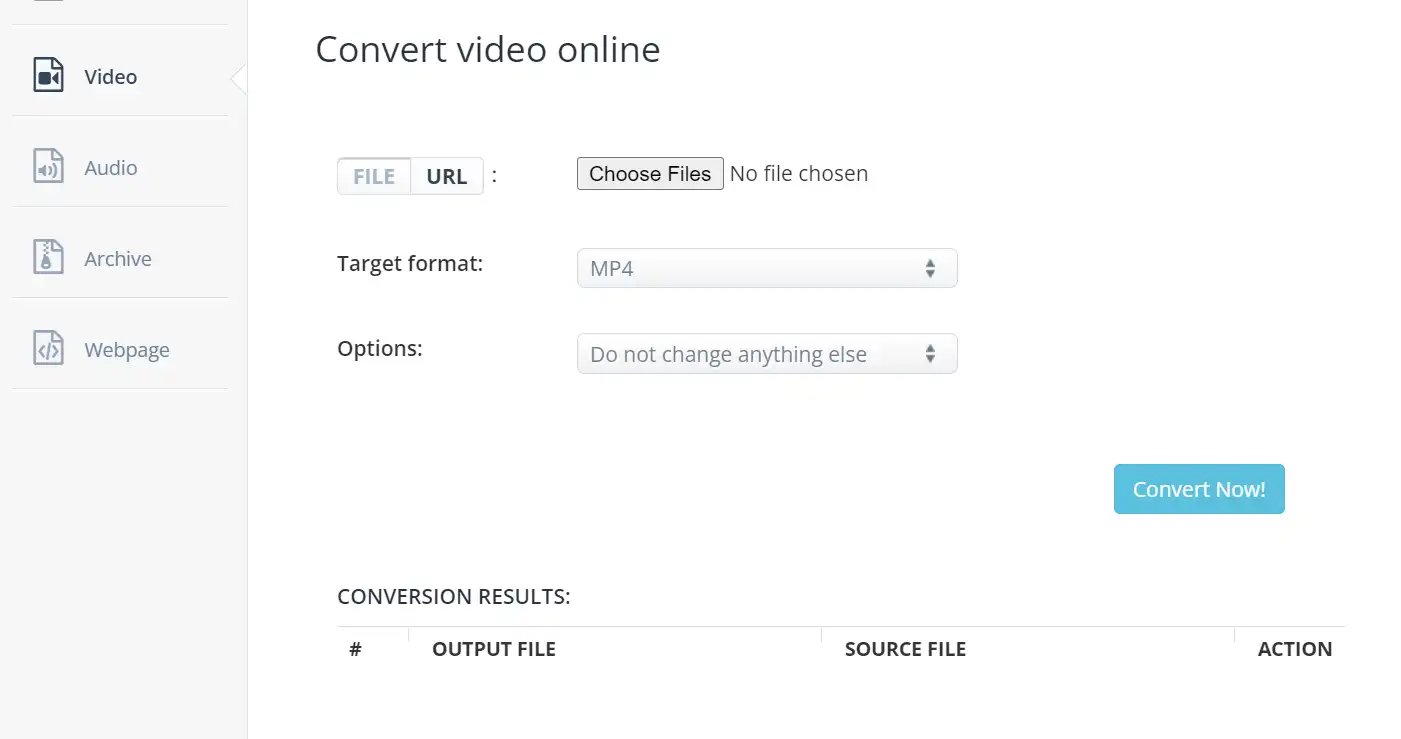
Task: Expand the Options dropdown list
Action: coord(767,354)
